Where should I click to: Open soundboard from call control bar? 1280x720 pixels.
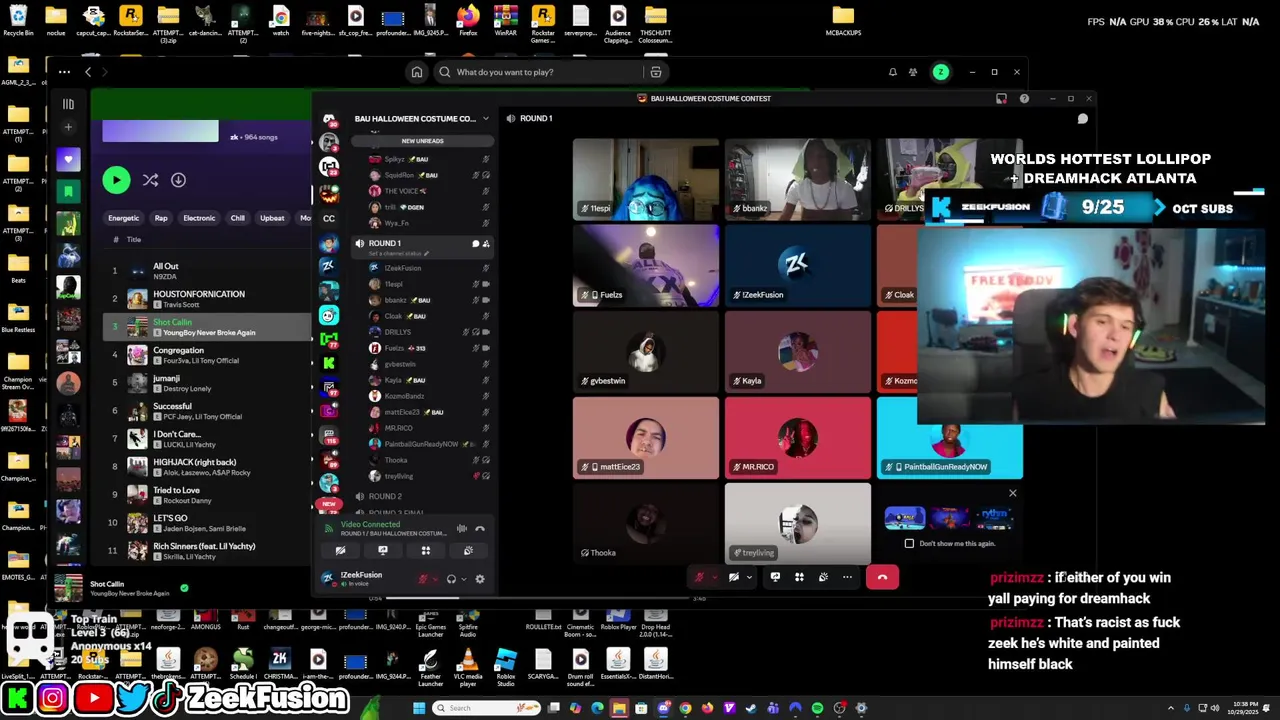tap(823, 577)
